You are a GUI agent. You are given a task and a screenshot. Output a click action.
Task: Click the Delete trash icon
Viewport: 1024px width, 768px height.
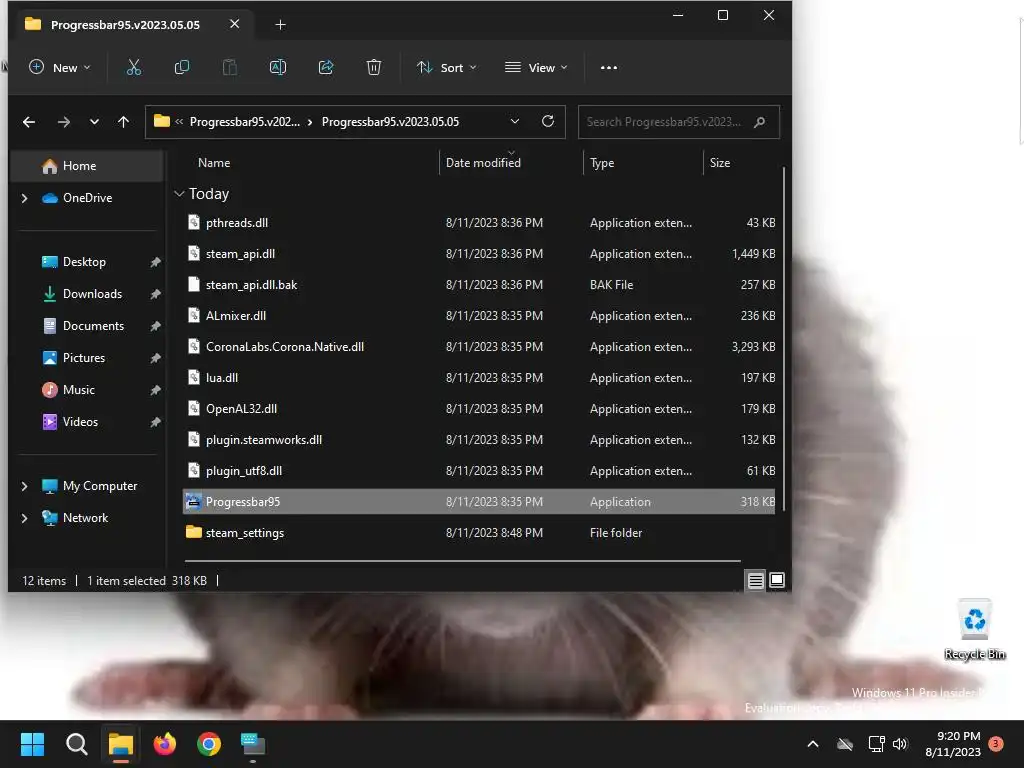tap(374, 67)
